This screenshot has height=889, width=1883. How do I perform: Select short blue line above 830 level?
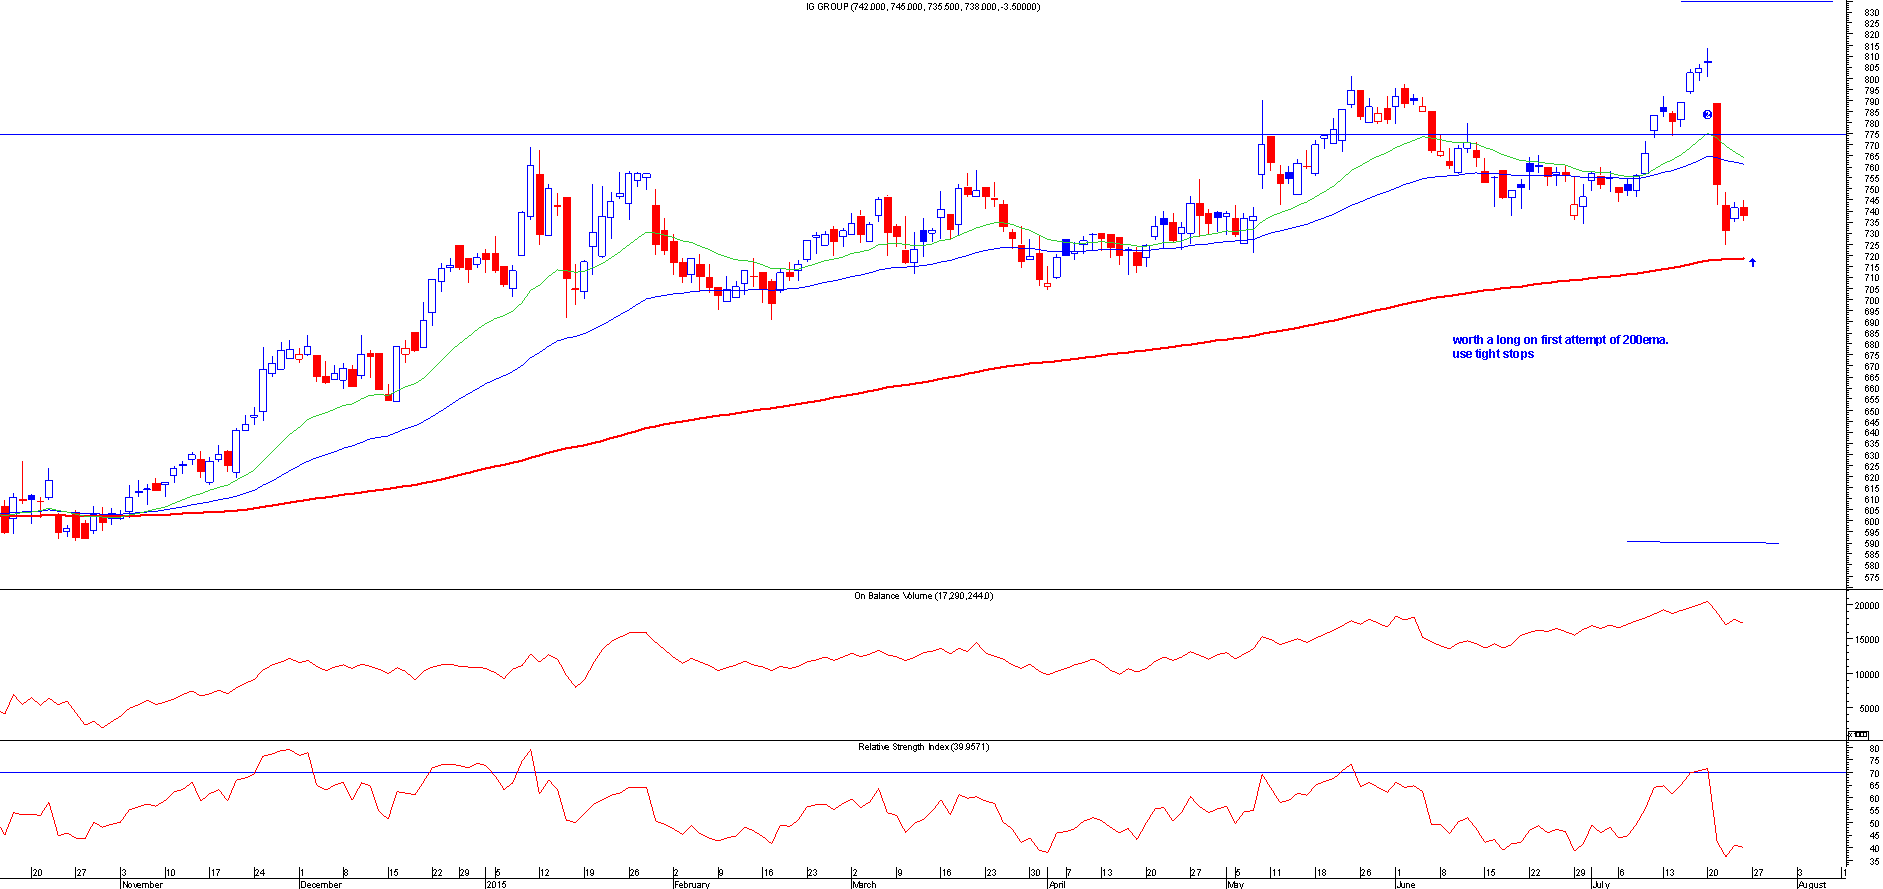click(1756, 2)
